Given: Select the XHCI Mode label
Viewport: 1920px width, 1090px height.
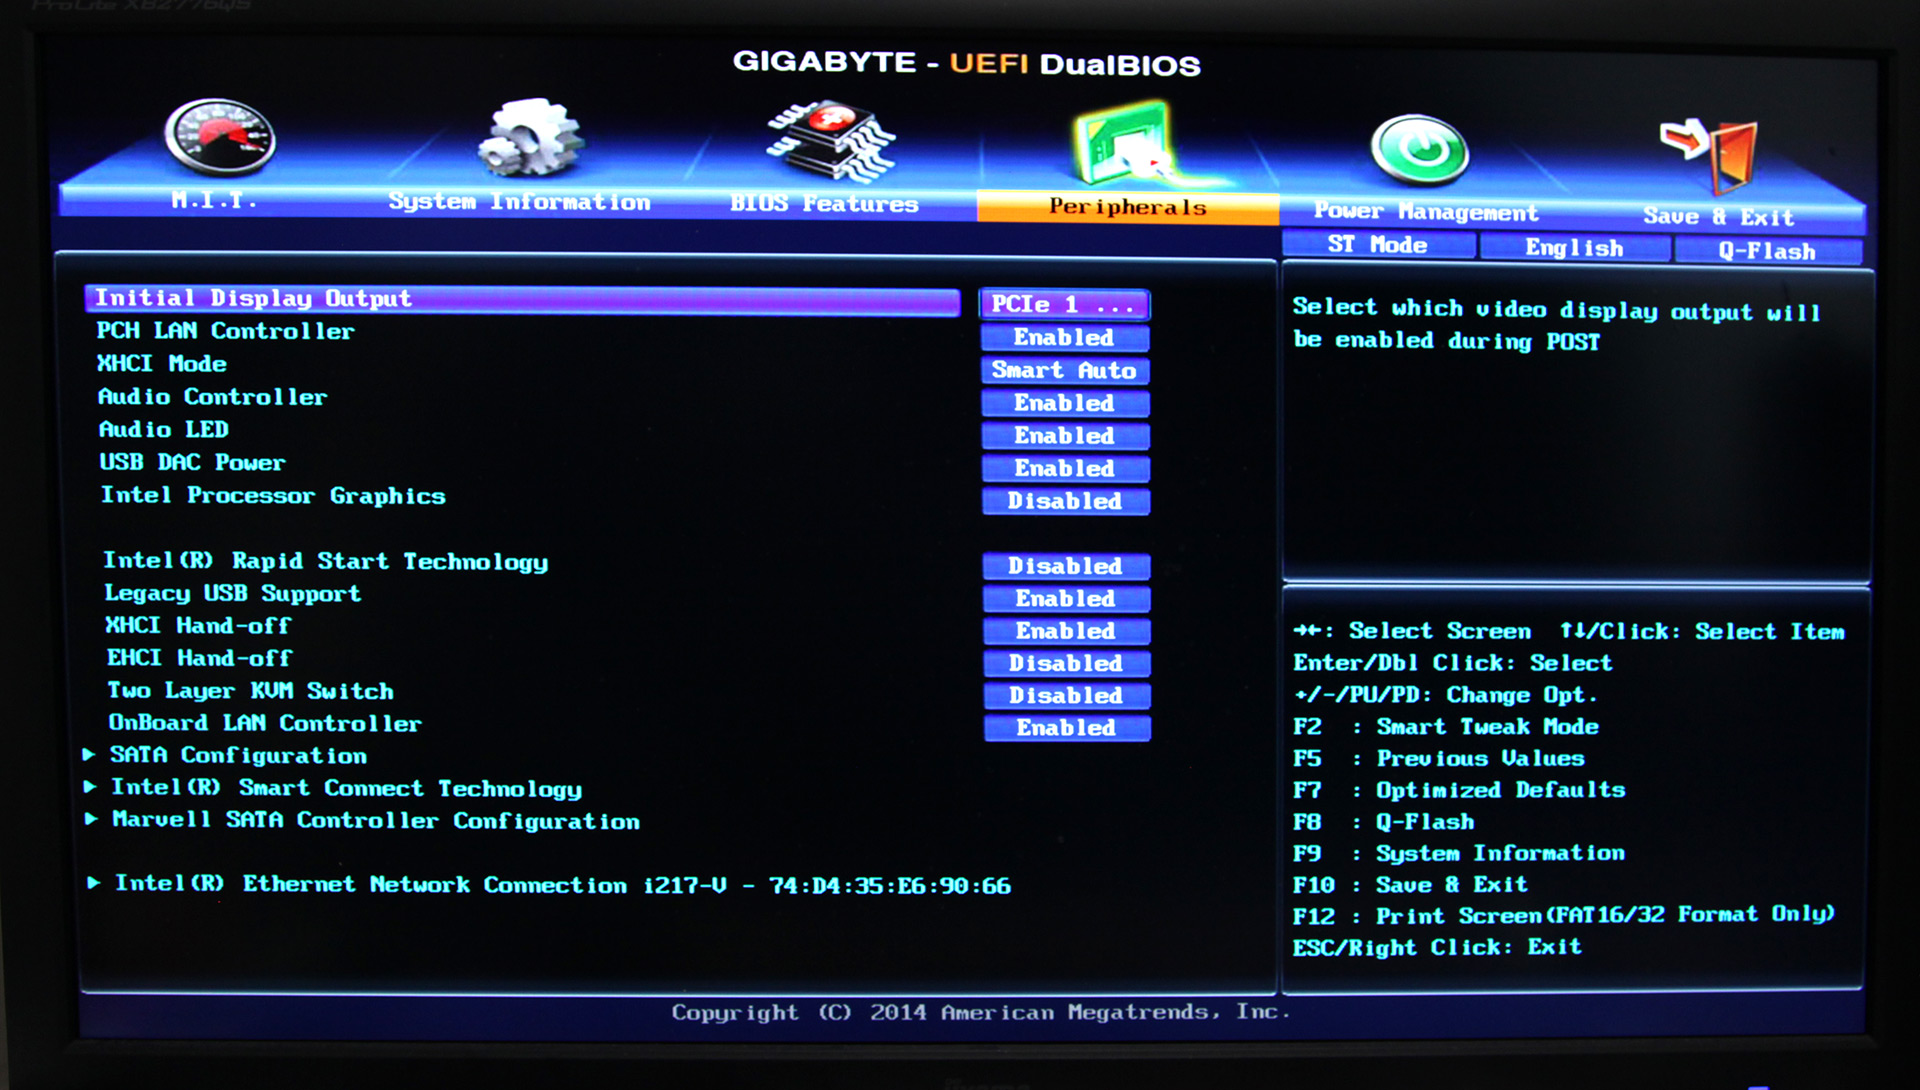Looking at the screenshot, I should [x=162, y=364].
